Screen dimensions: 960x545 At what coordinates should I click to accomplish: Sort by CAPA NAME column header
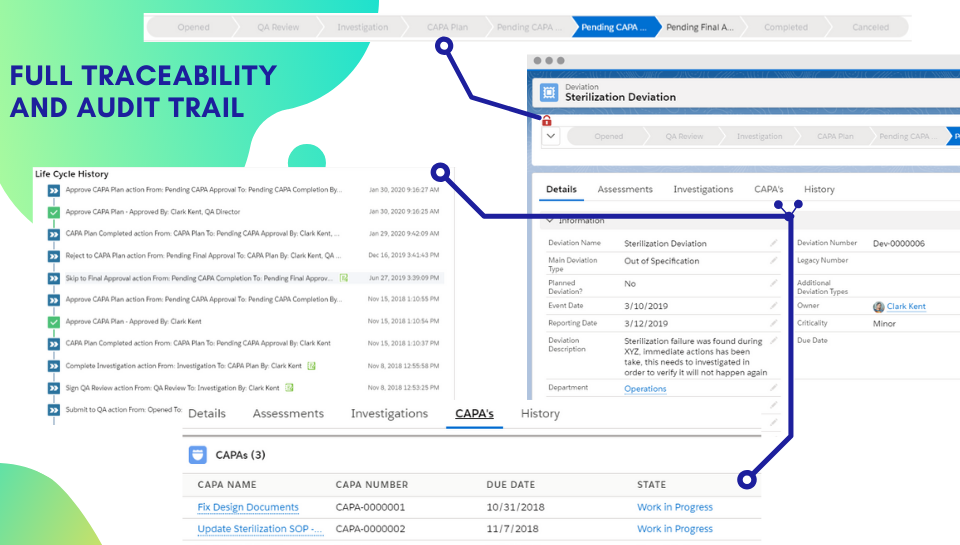[x=227, y=484]
